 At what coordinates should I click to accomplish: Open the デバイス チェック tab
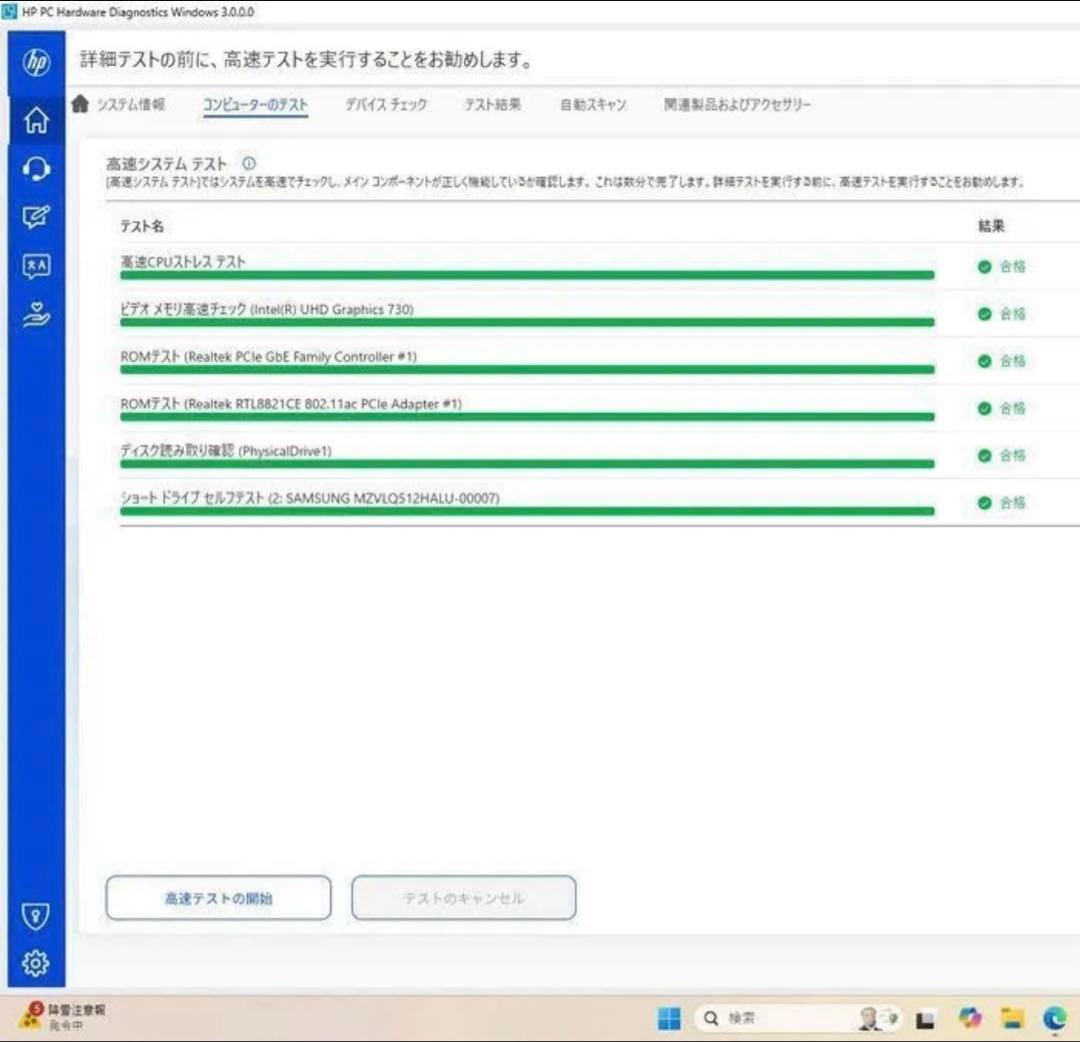tap(386, 103)
